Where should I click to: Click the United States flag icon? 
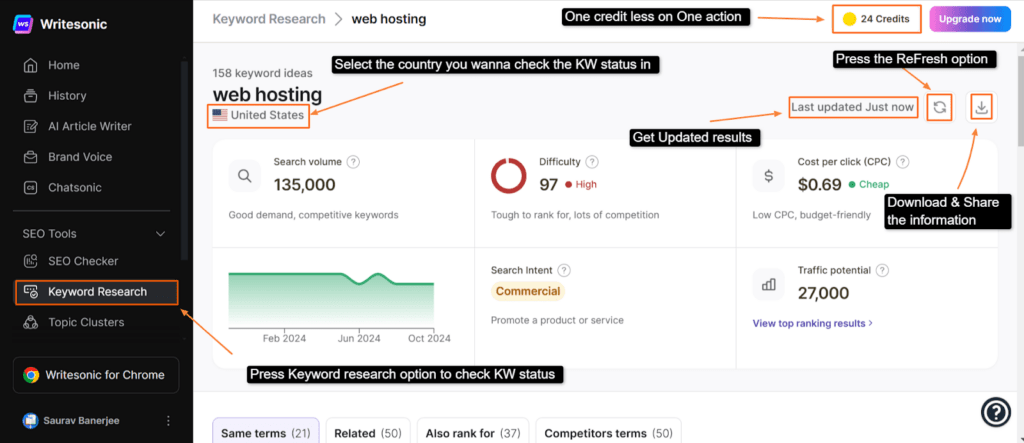pos(220,115)
